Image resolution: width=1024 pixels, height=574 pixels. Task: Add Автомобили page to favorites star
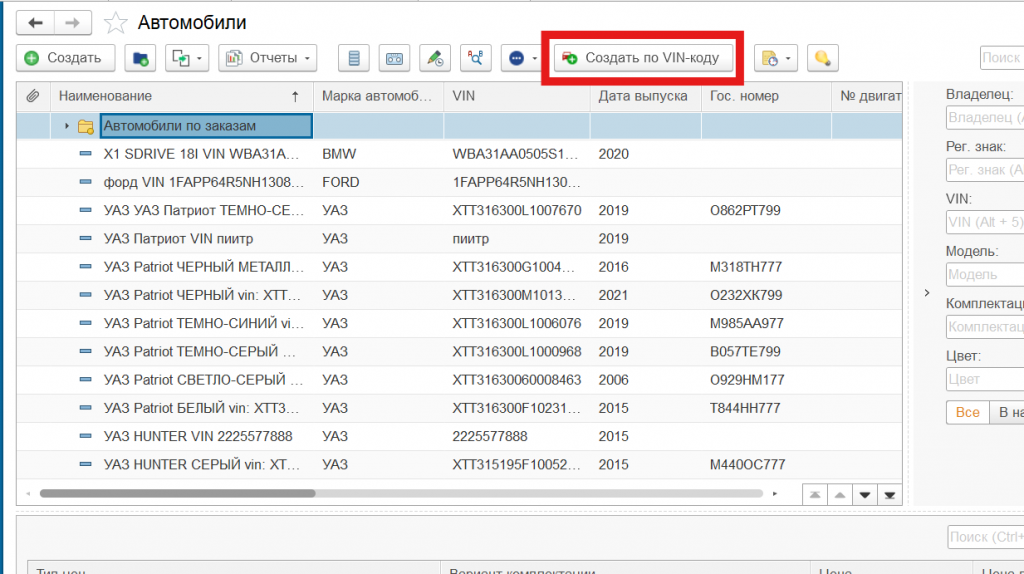coord(116,23)
